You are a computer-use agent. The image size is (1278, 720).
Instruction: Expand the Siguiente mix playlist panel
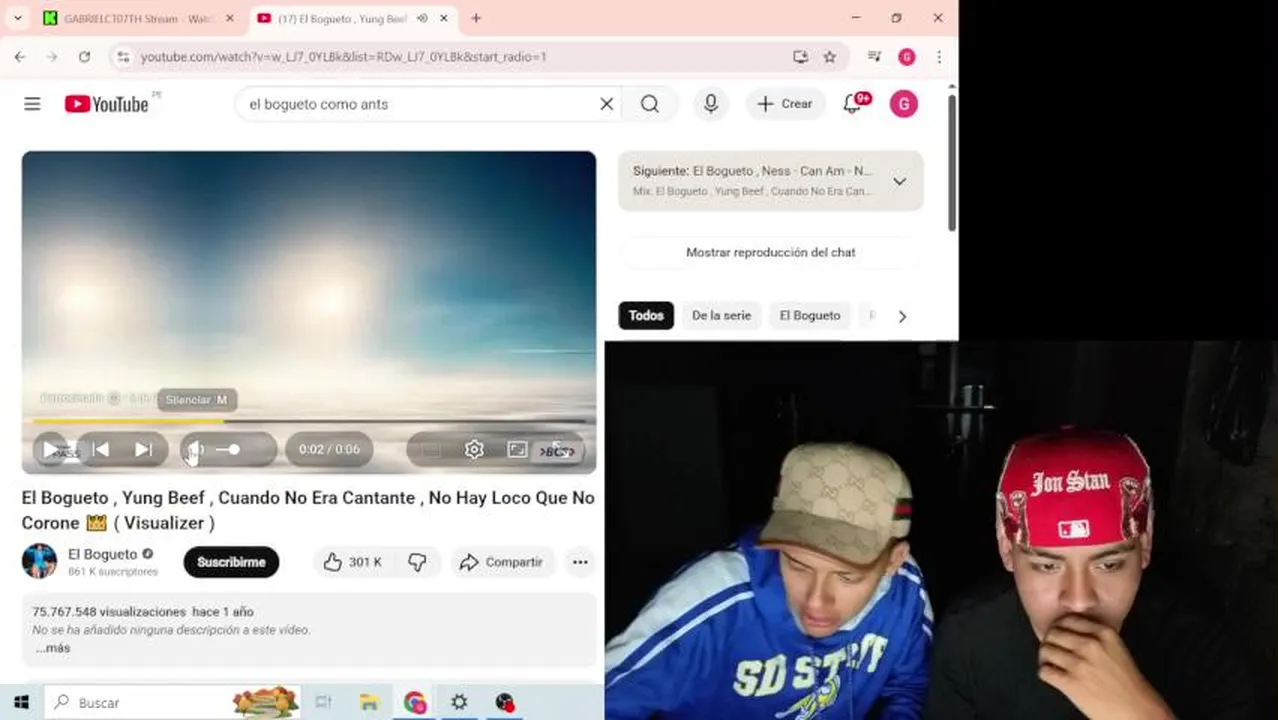click(899, 181)
